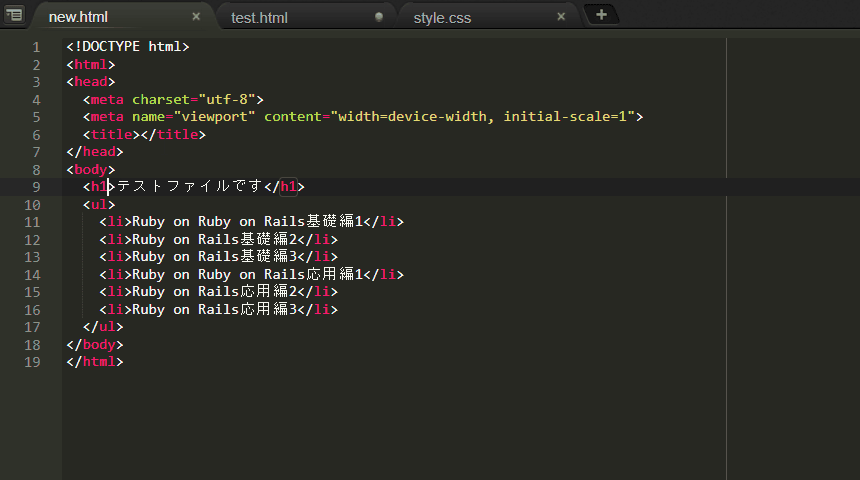
Task: Close the style.css tab
Action: [561, 17]
